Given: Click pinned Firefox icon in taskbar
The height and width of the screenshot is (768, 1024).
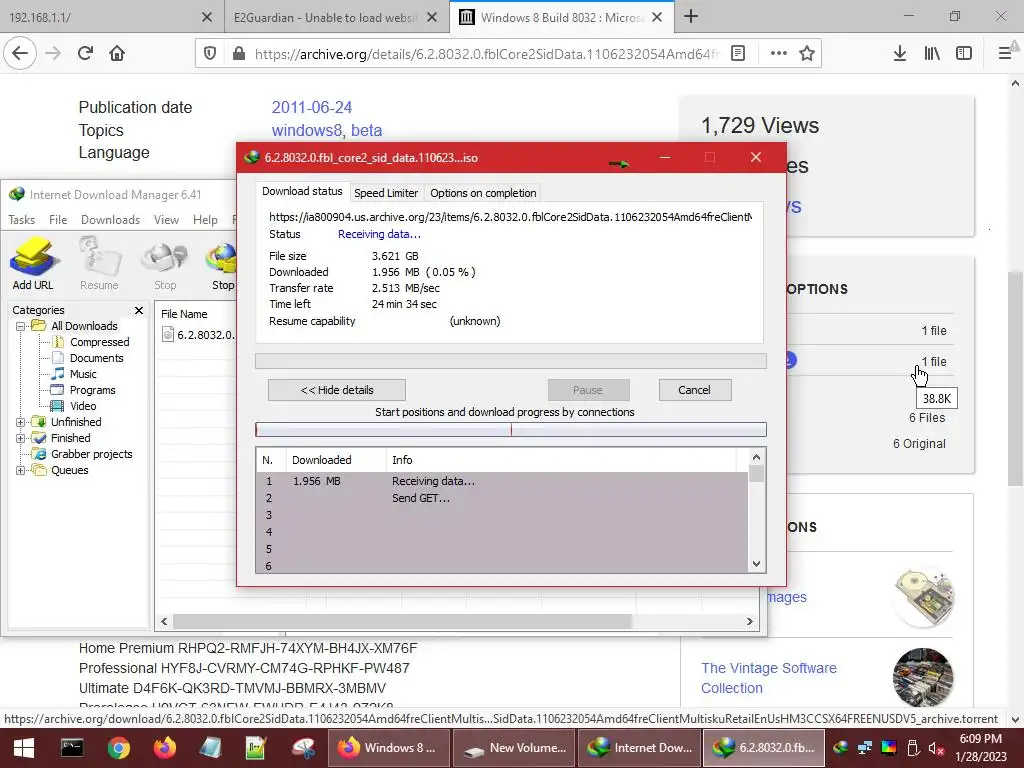Looking at the screenshot, I should 165,748.
